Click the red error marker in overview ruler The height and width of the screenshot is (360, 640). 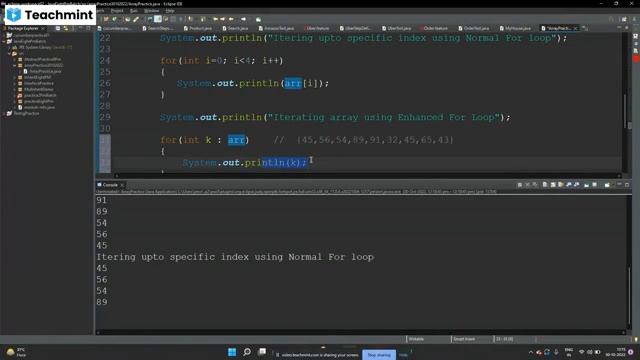click(636, 59)
